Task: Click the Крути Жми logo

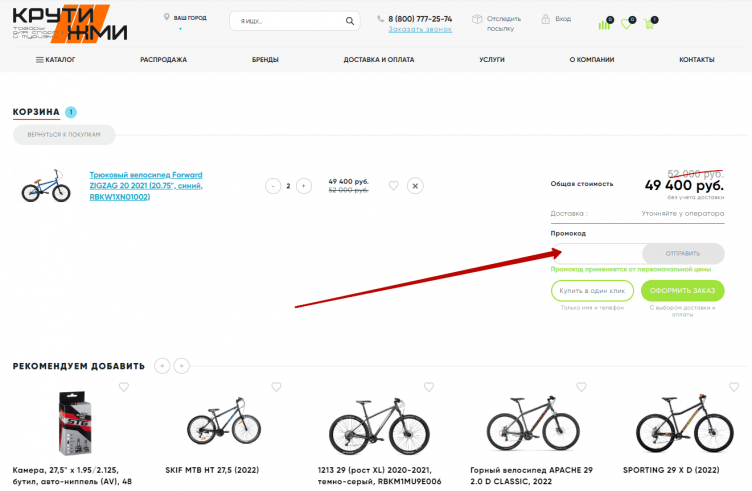Action: [70, 24]
